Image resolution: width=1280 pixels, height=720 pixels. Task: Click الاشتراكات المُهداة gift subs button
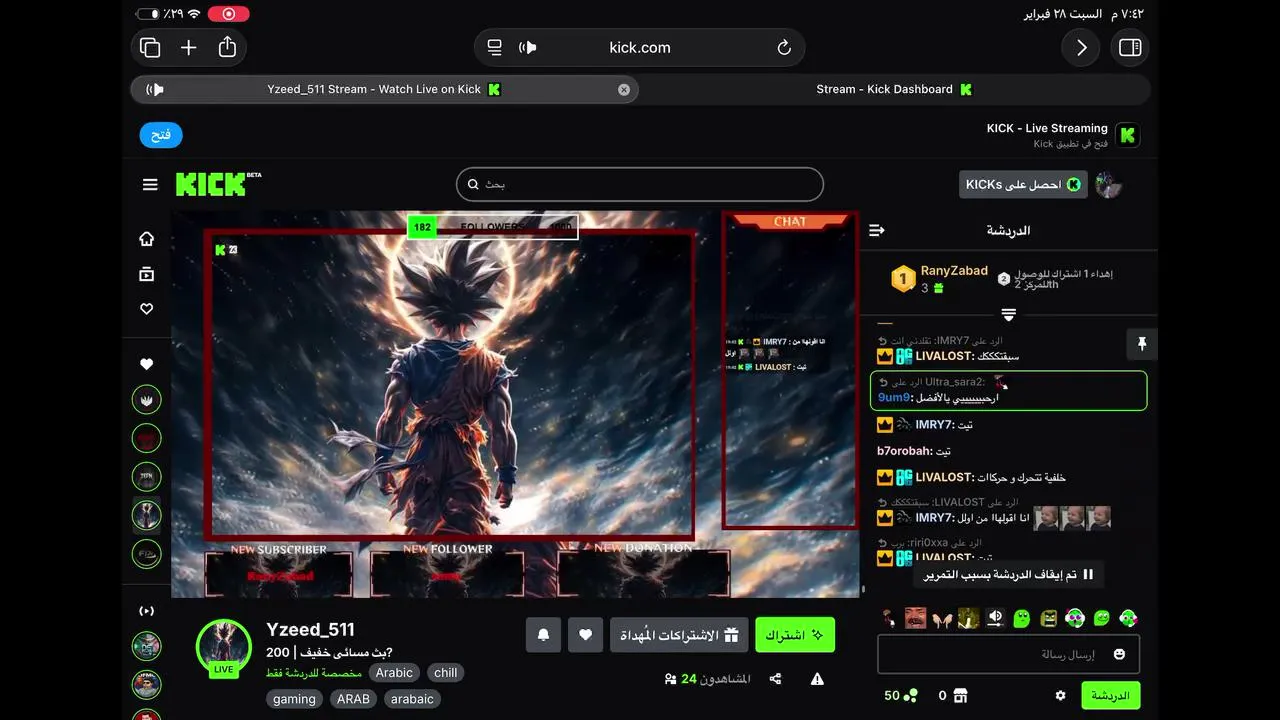[x=678, y=635]
